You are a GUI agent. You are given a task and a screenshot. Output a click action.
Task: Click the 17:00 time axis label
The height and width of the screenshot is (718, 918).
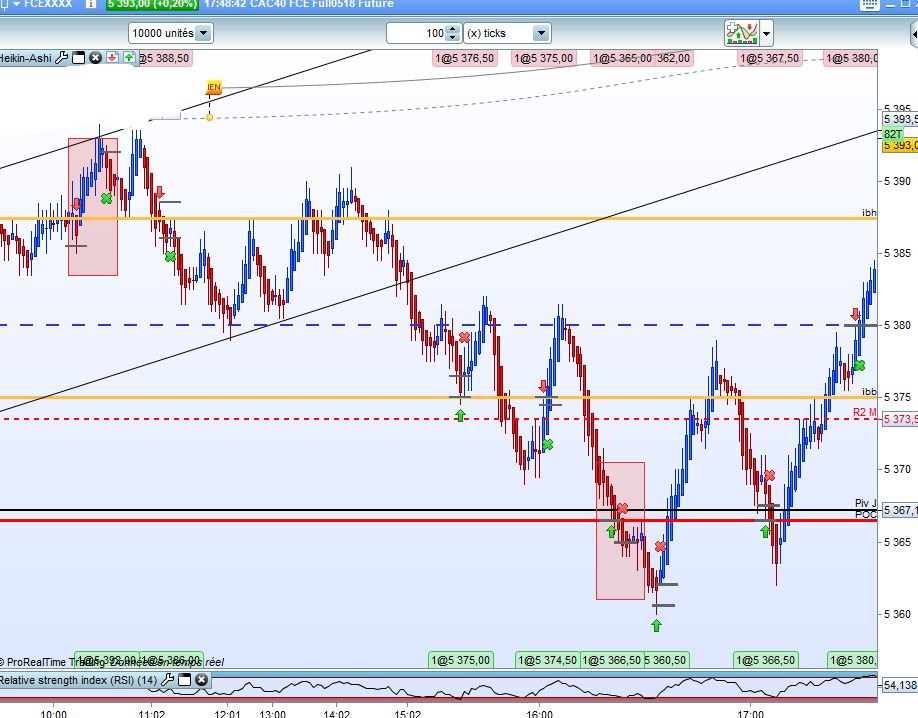click(750, 714)
